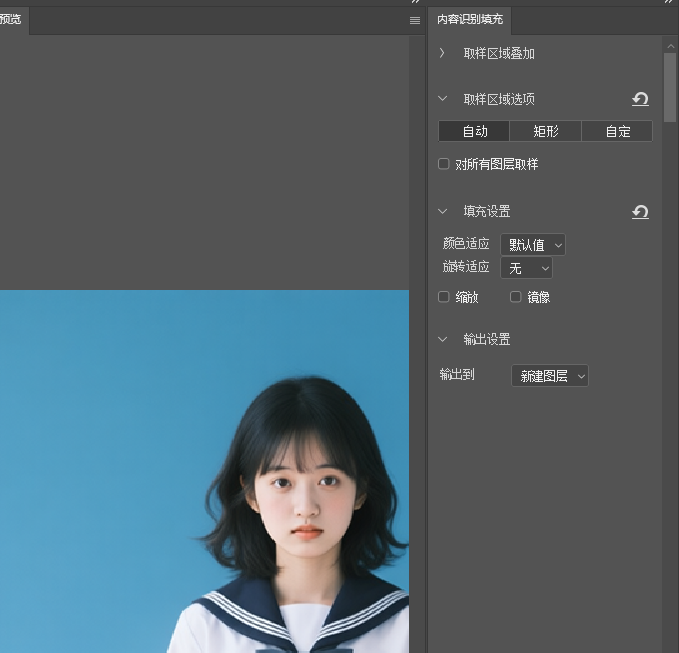Choose the 自定 sampling area option

coord(617,131)
